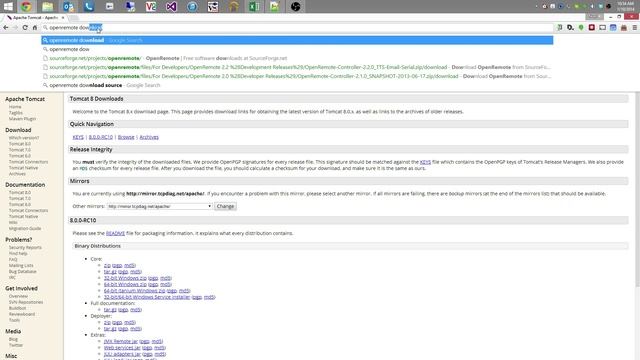Open Blog under Media
The width and height of the screenshot is (640, 360).
(x=13, y=339)
